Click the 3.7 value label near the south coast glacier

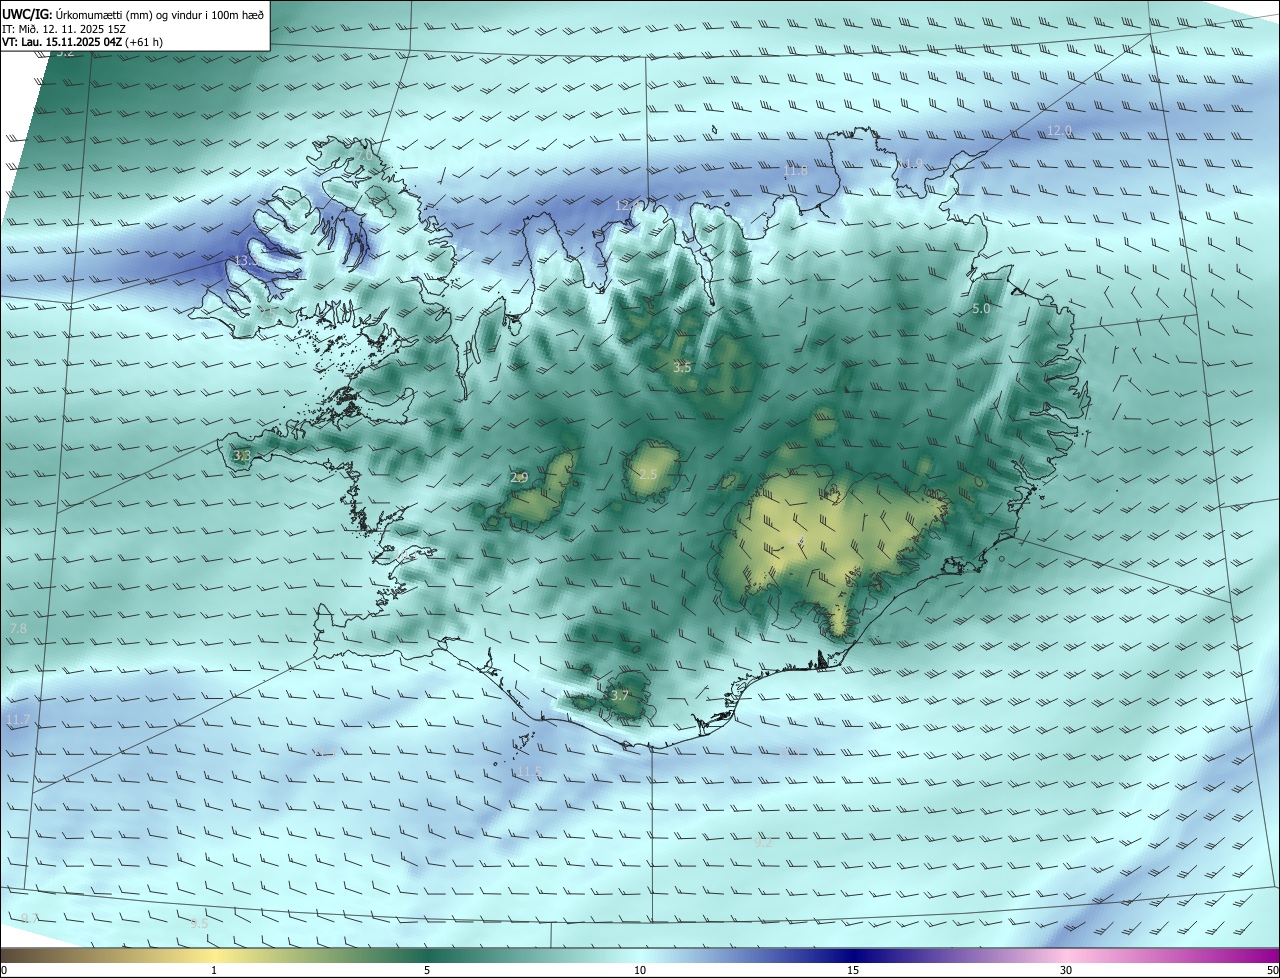(619, 696)
